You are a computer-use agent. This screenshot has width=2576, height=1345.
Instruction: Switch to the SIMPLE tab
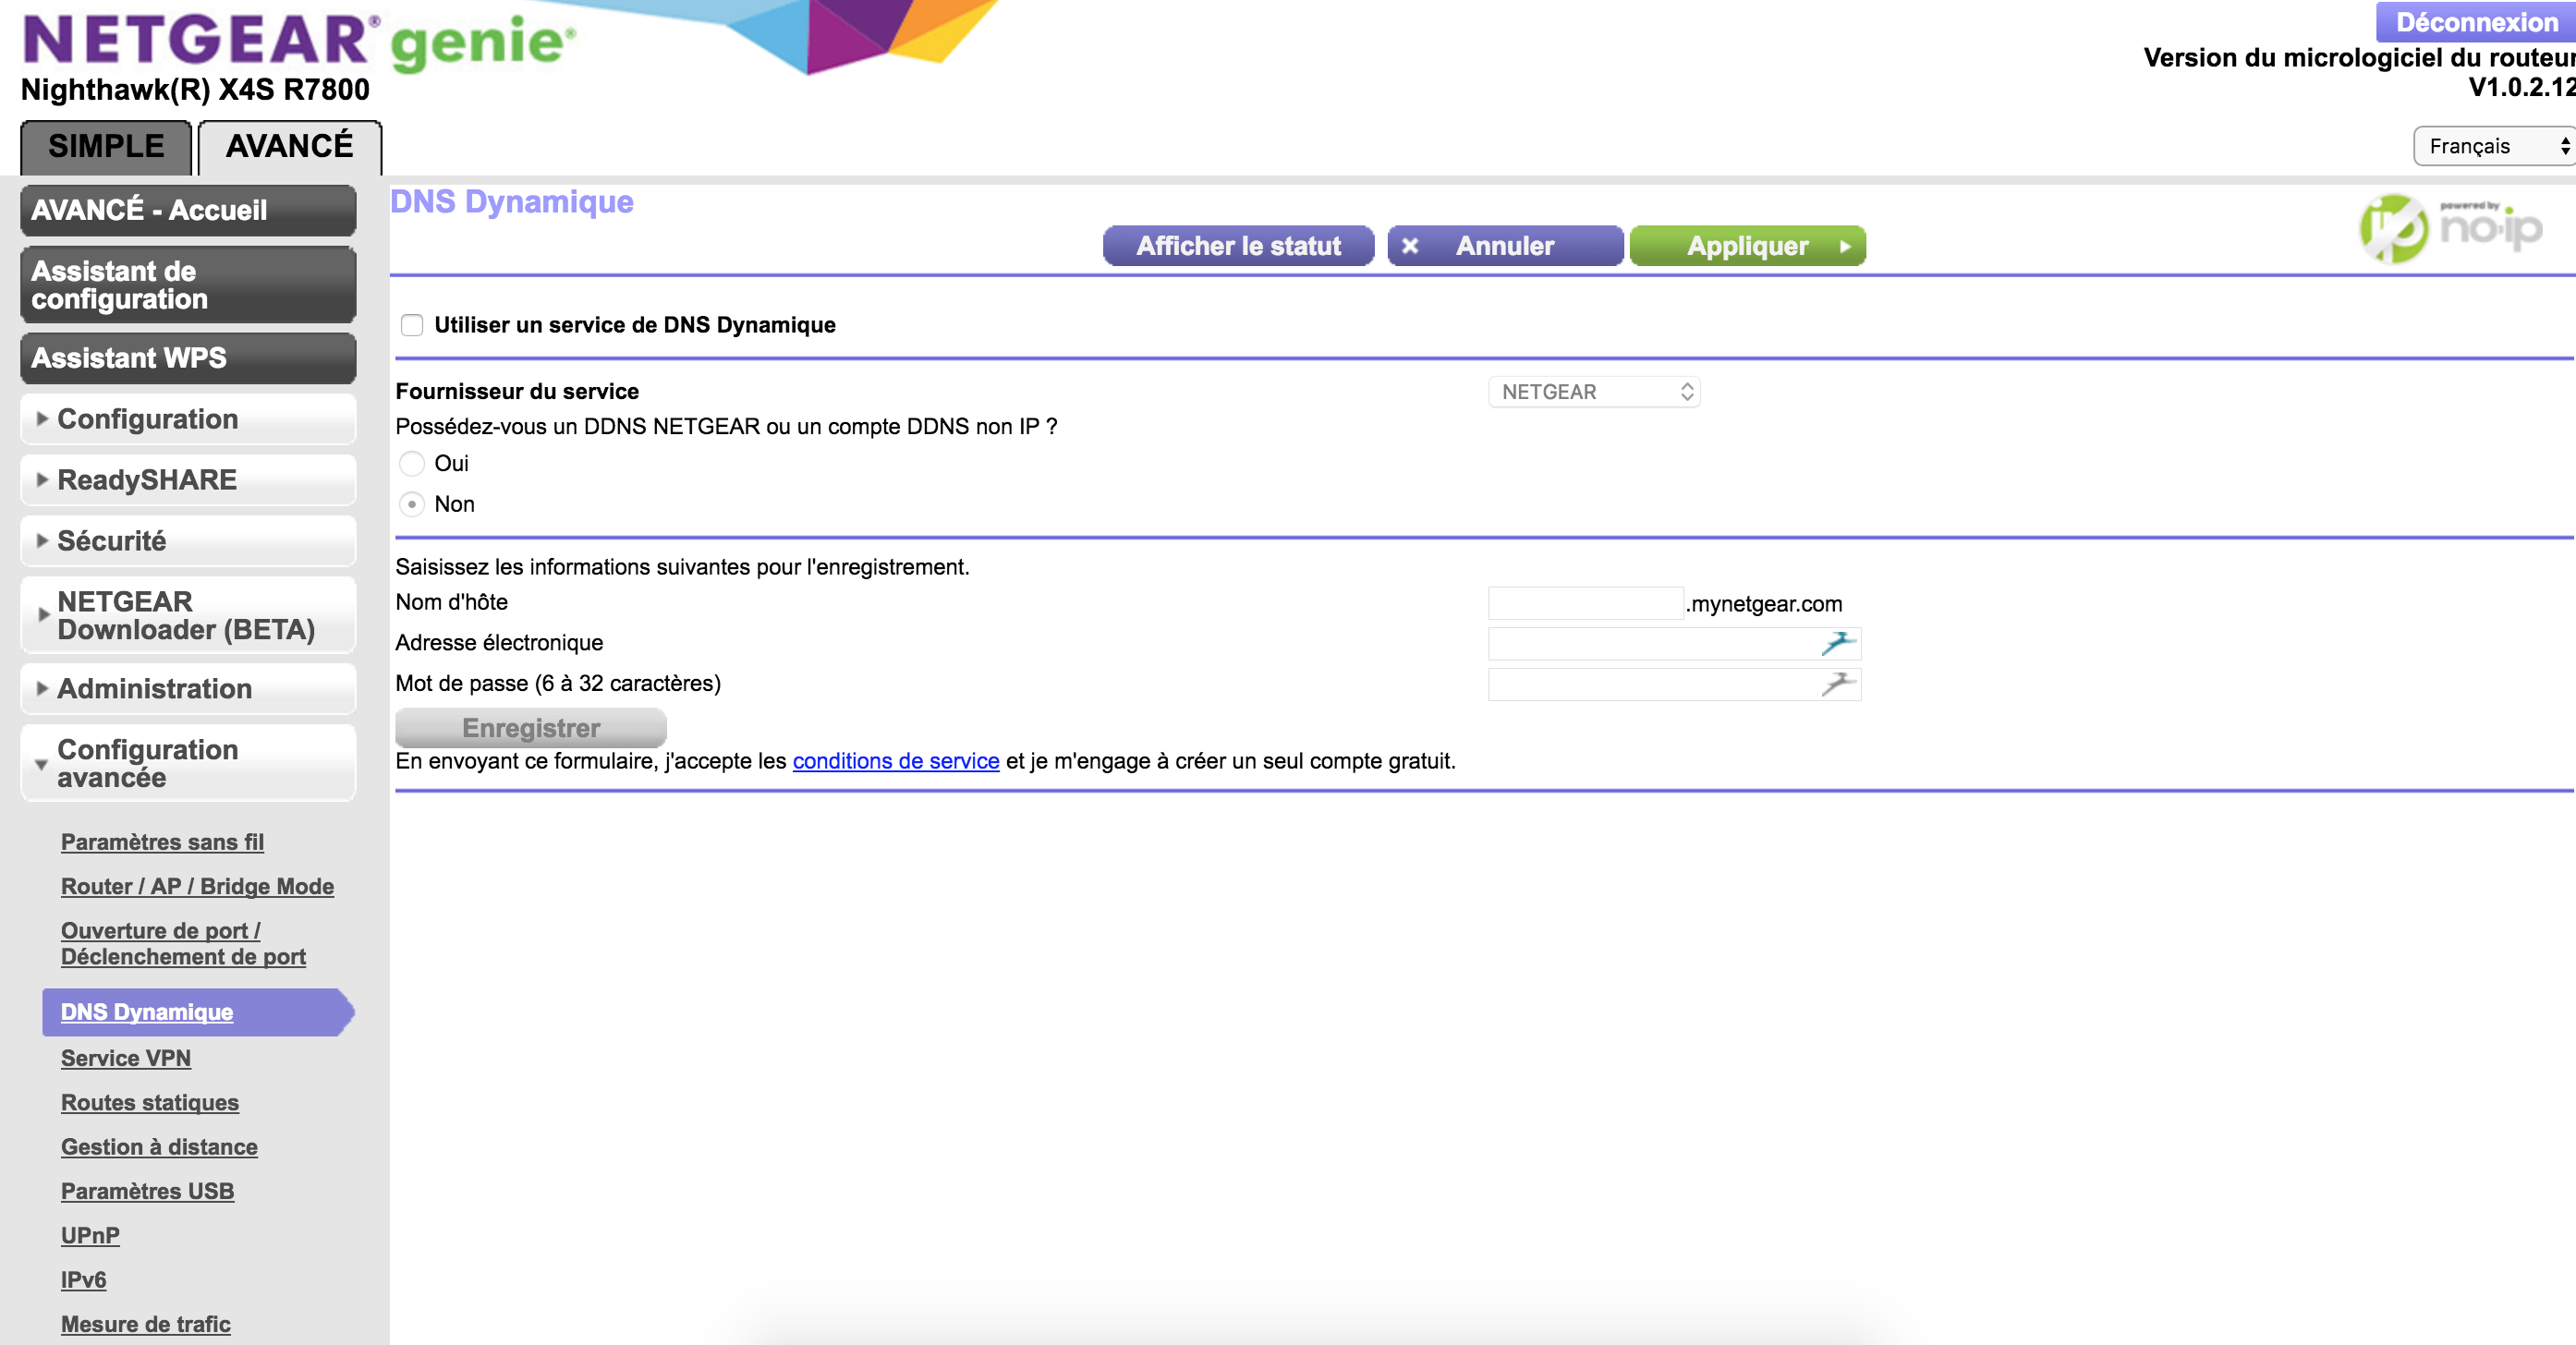106,146
